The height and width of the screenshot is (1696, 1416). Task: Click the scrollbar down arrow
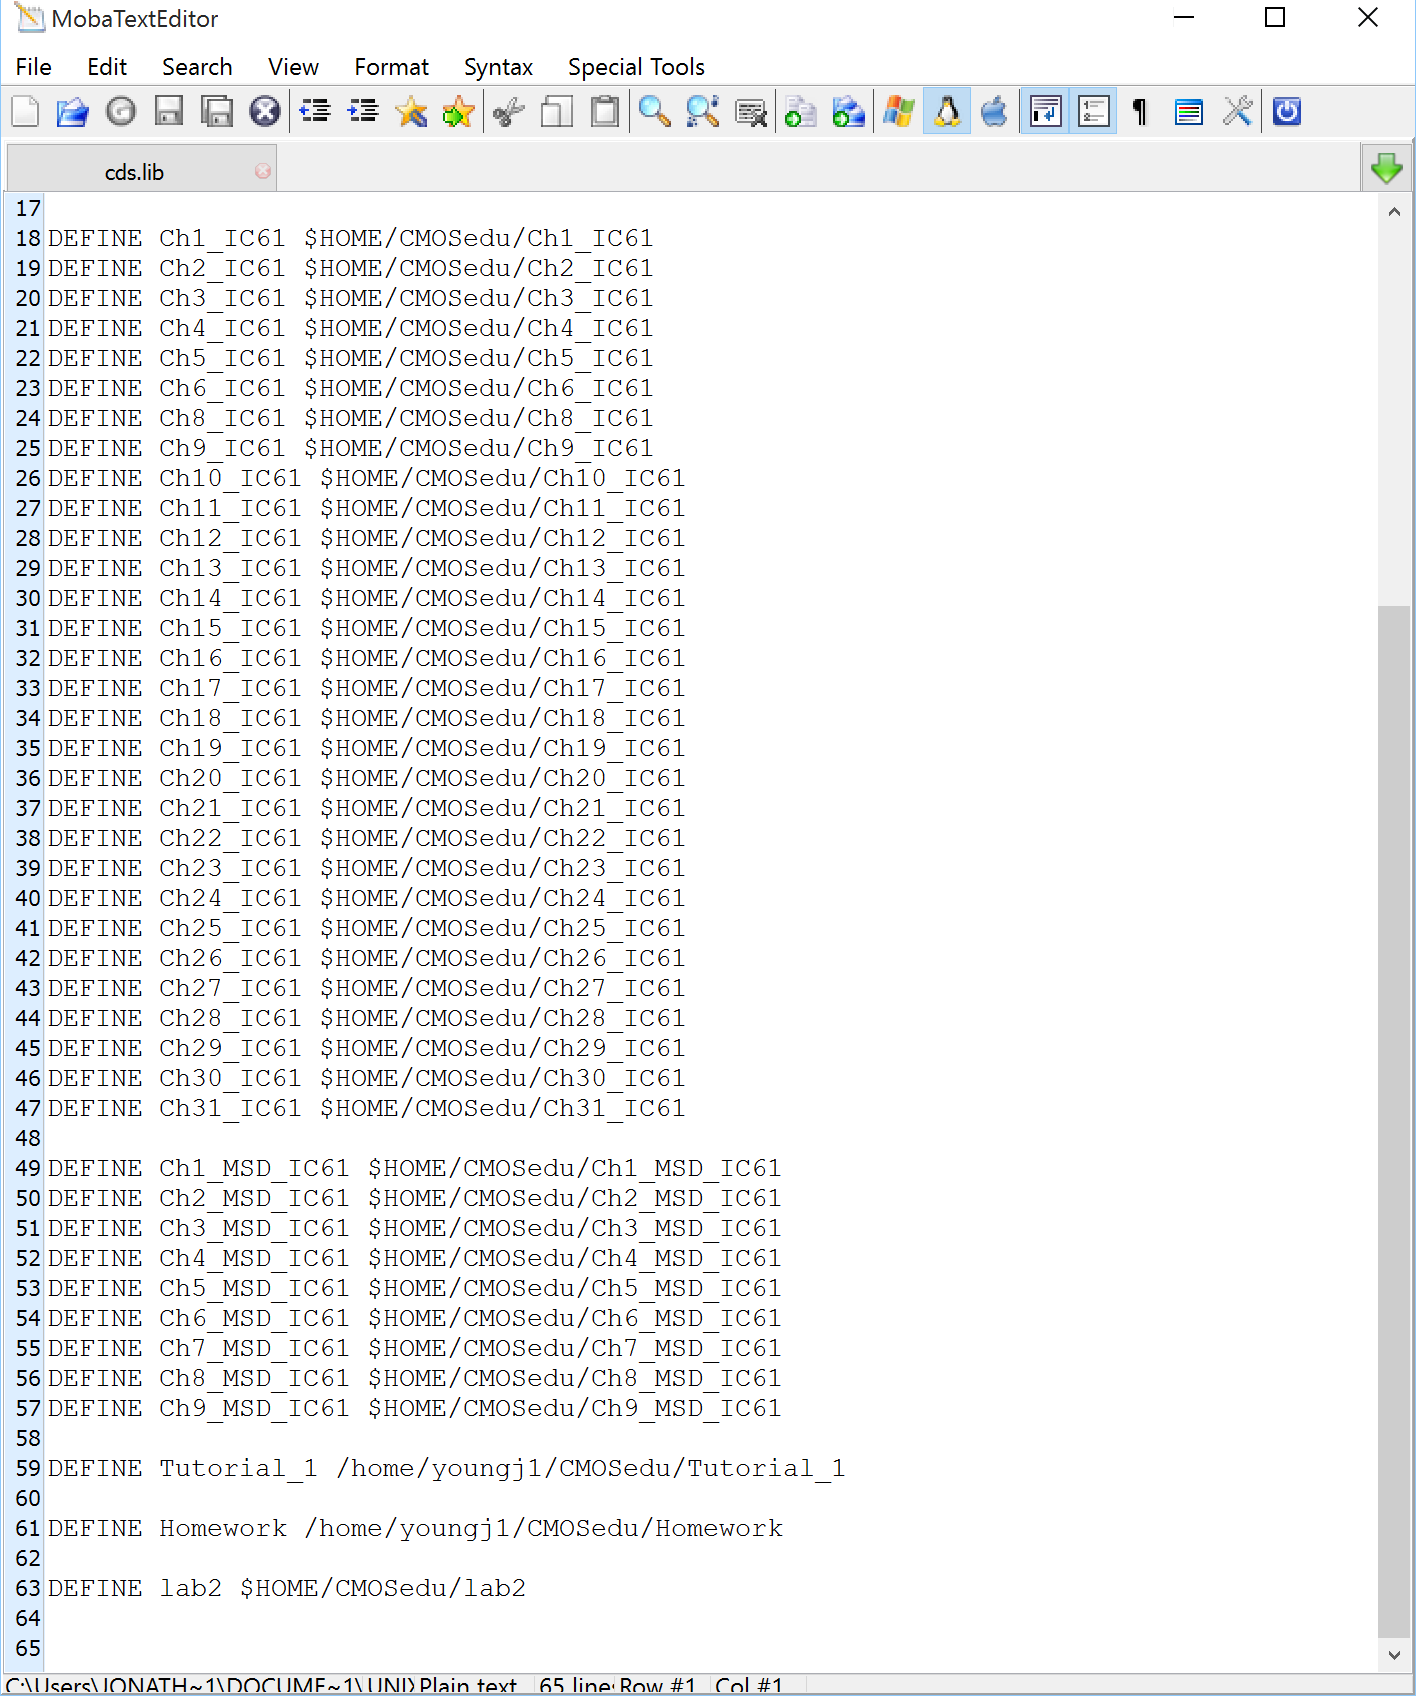point(1394,1655)
